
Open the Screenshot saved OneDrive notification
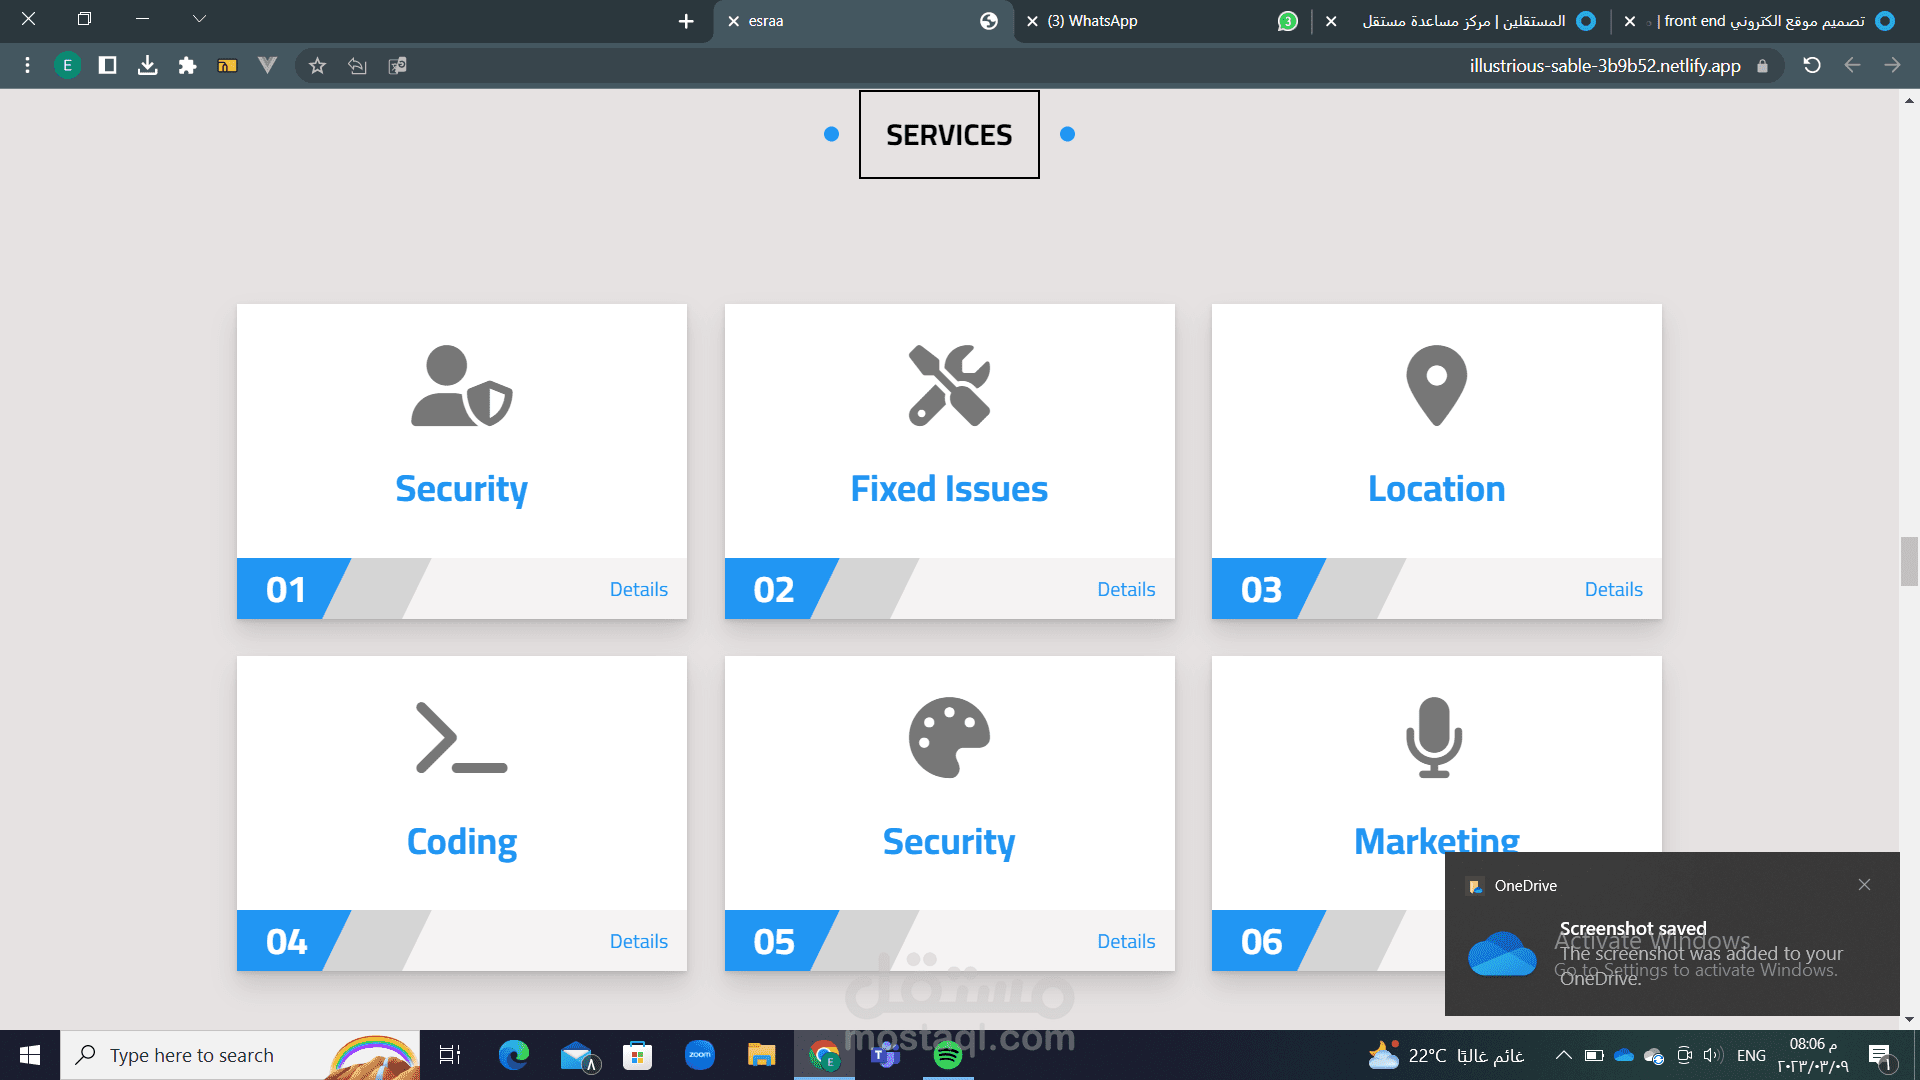[1672, 934]
